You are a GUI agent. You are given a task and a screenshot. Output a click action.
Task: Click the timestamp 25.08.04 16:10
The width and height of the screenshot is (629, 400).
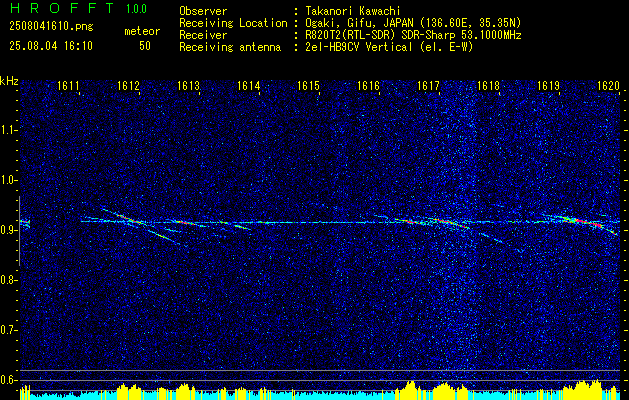[51, 46]
